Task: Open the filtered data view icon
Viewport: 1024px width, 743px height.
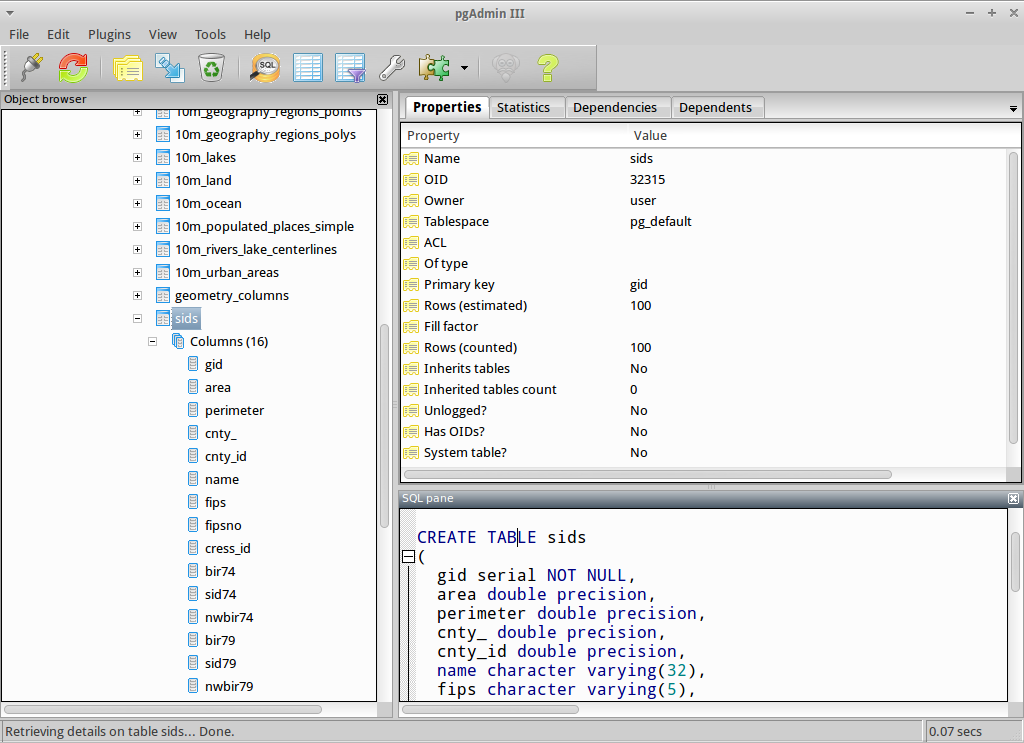Action: pyautogui.click(x=349, y=68)
